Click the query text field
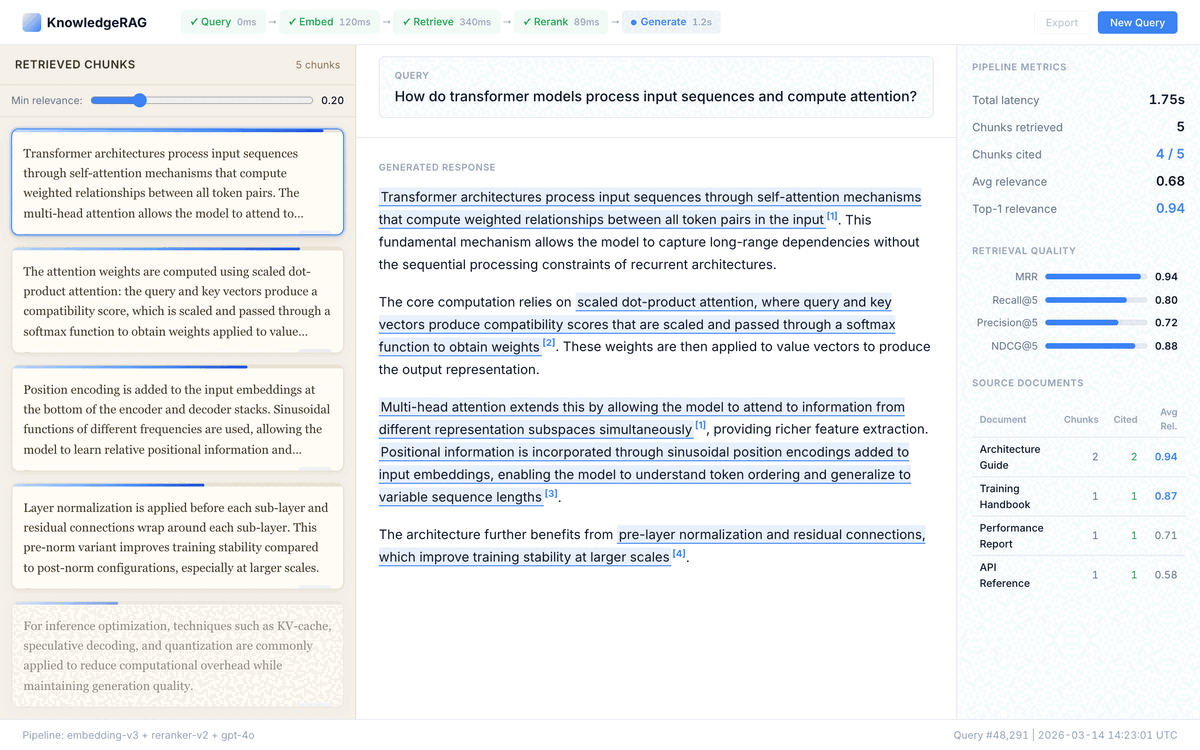The image size is (1200, 750). click(x=655, y=97)
